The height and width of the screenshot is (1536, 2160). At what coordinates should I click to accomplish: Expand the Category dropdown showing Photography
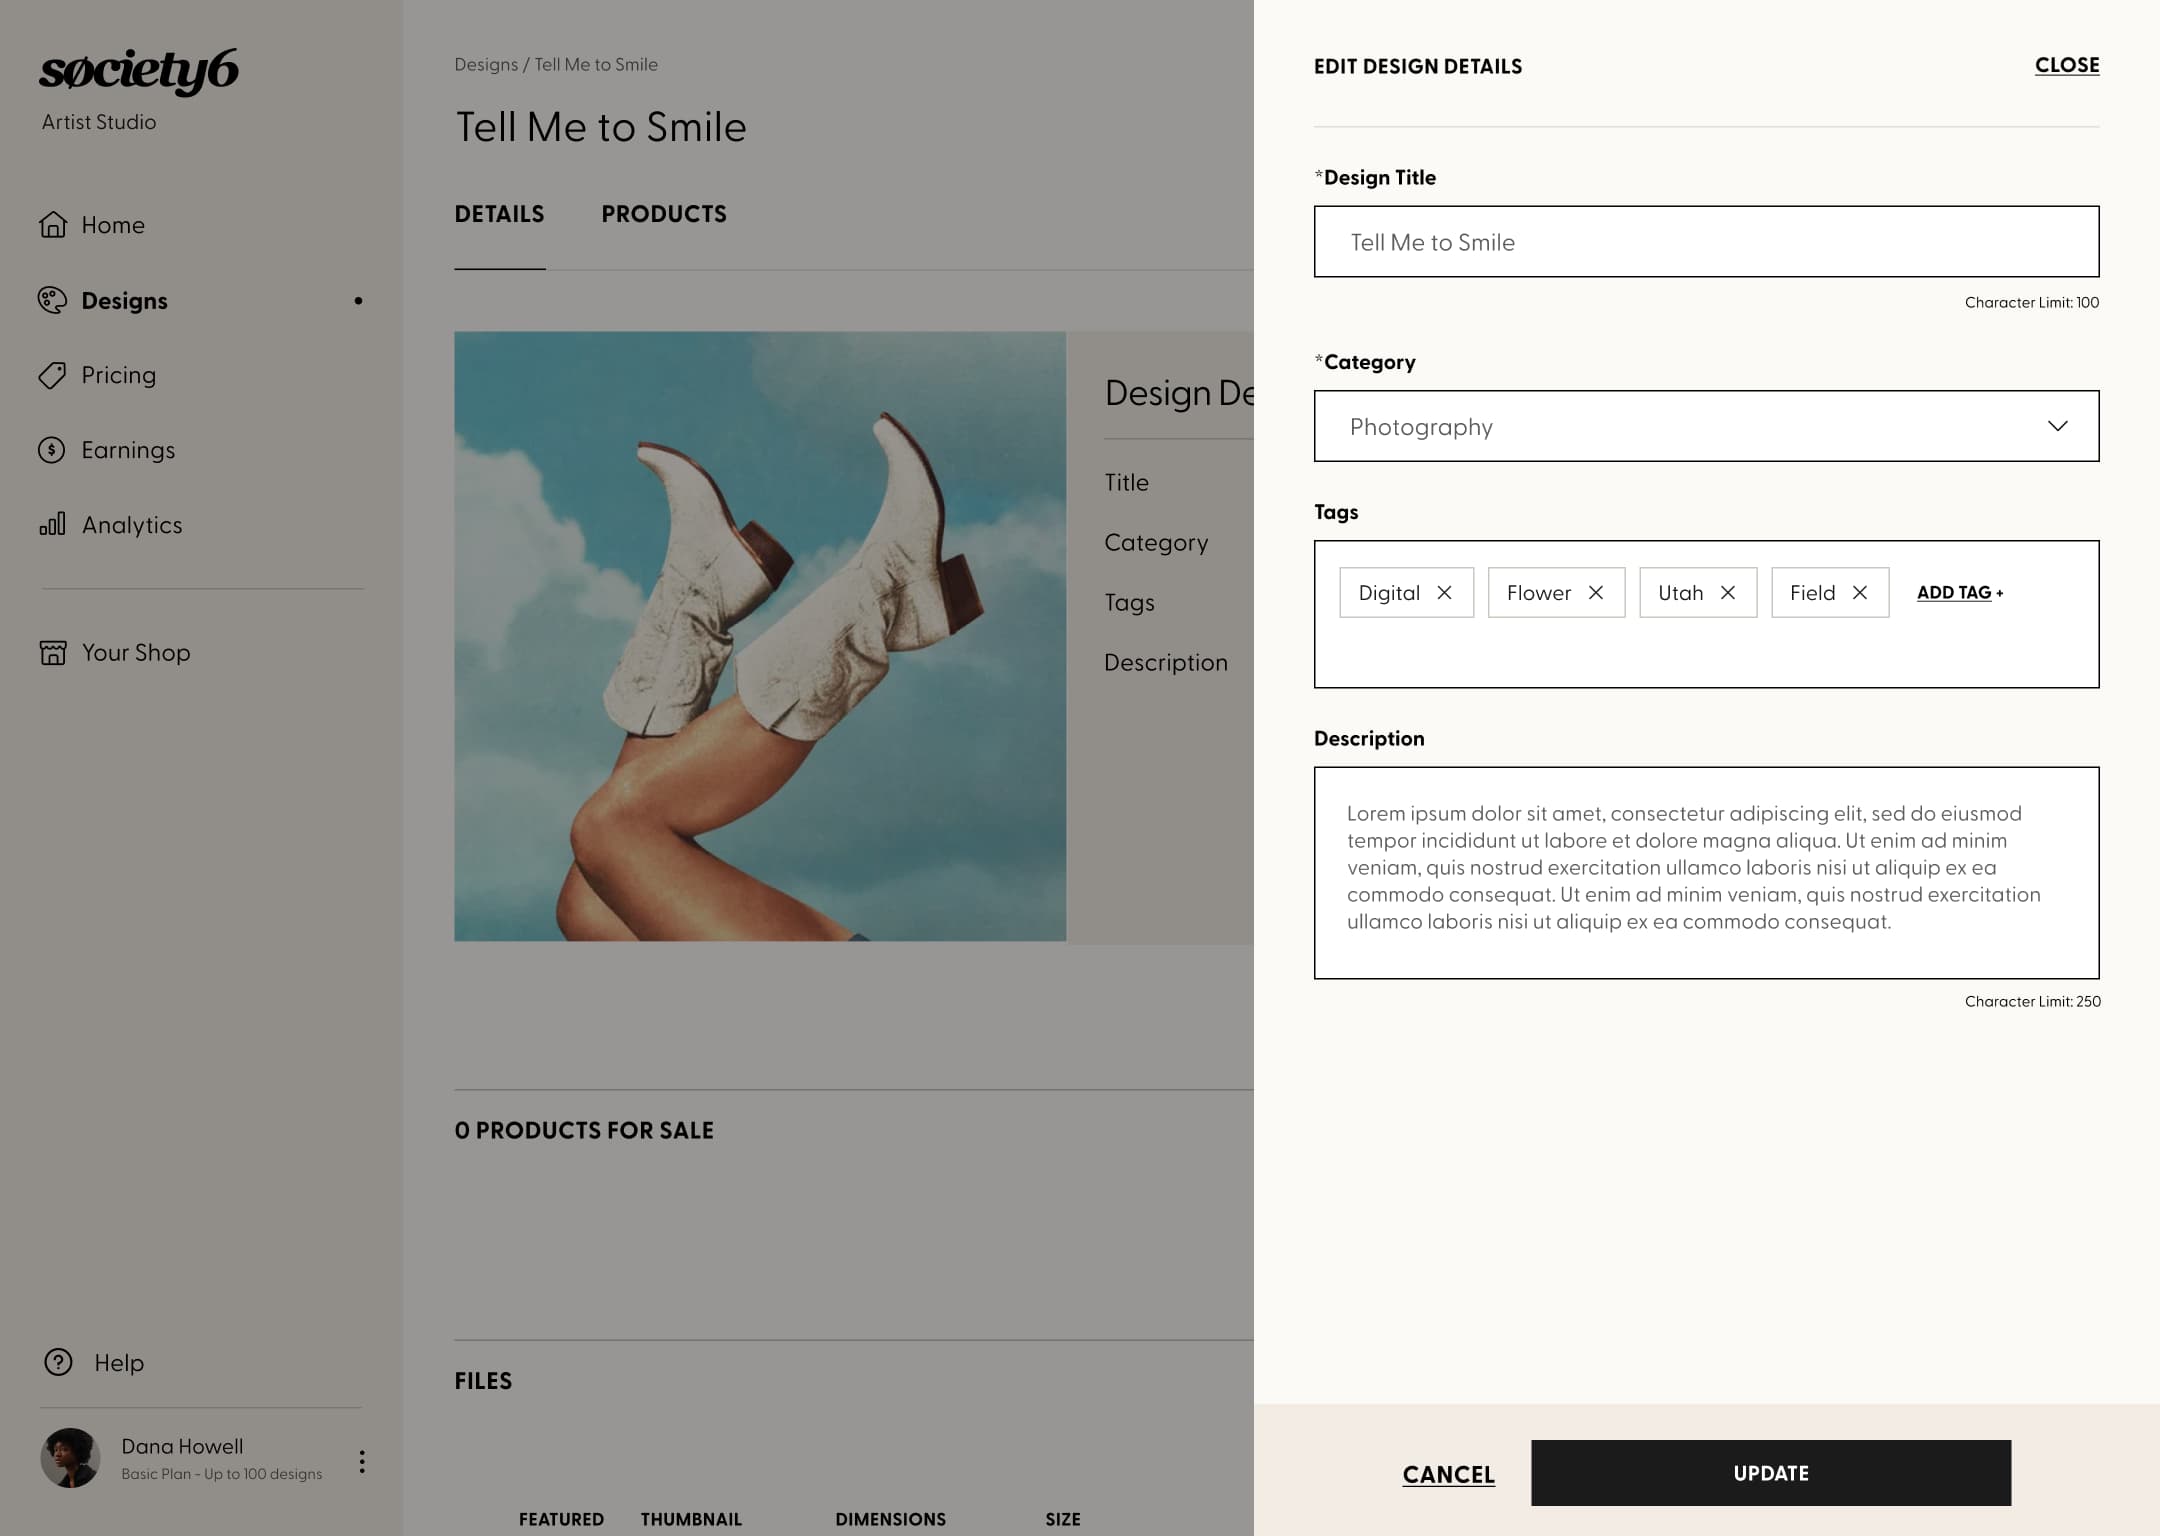point(1706,426)
